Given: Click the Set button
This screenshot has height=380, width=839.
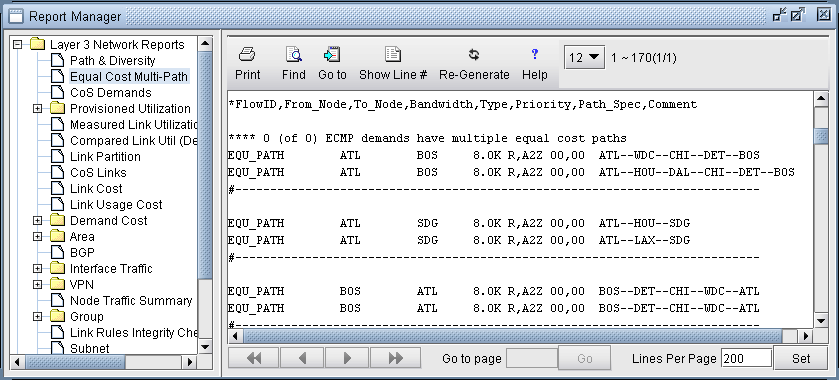Looking at the screenshot, I should 801,358.
